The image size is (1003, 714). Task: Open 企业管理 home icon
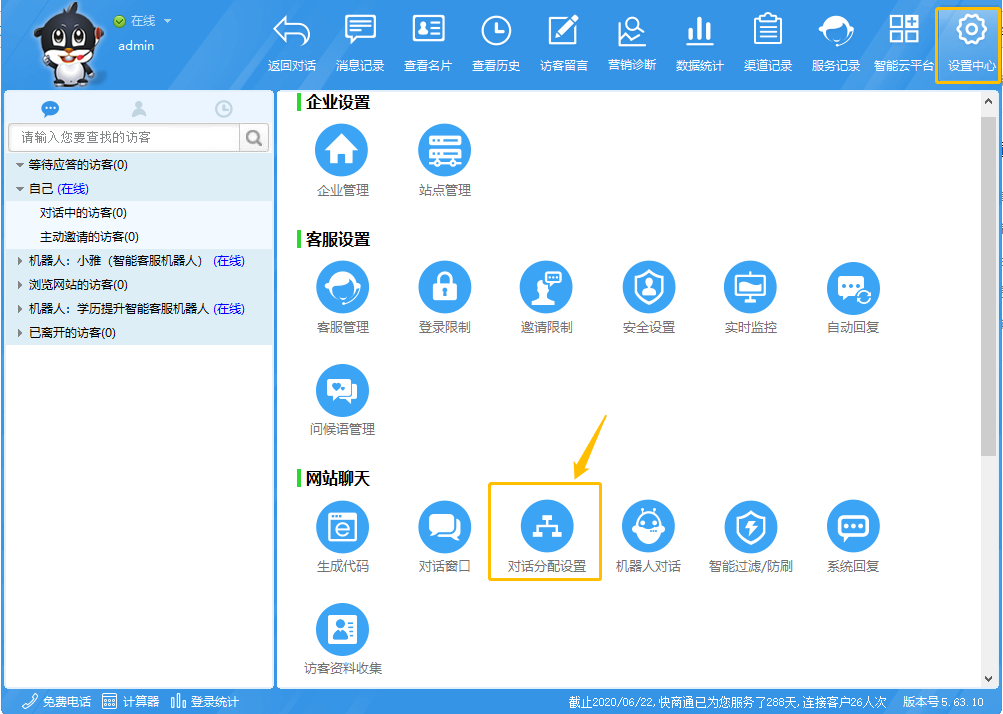(x=342, y=151)
